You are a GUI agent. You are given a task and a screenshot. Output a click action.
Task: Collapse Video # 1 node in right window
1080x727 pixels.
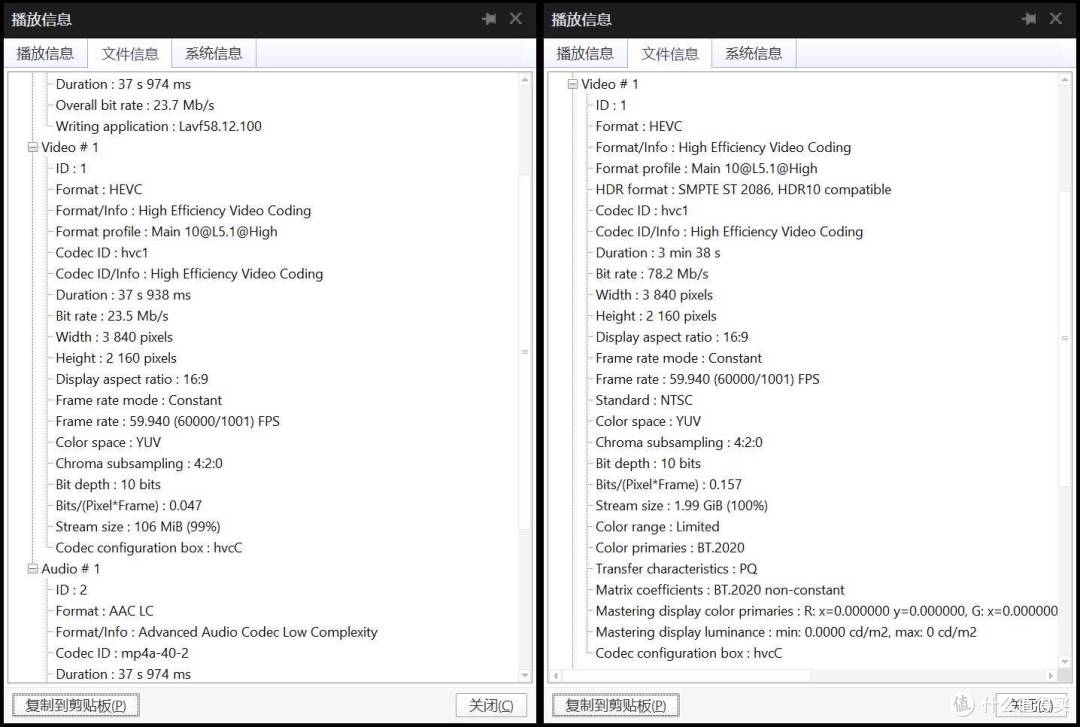tap(572, 85)
